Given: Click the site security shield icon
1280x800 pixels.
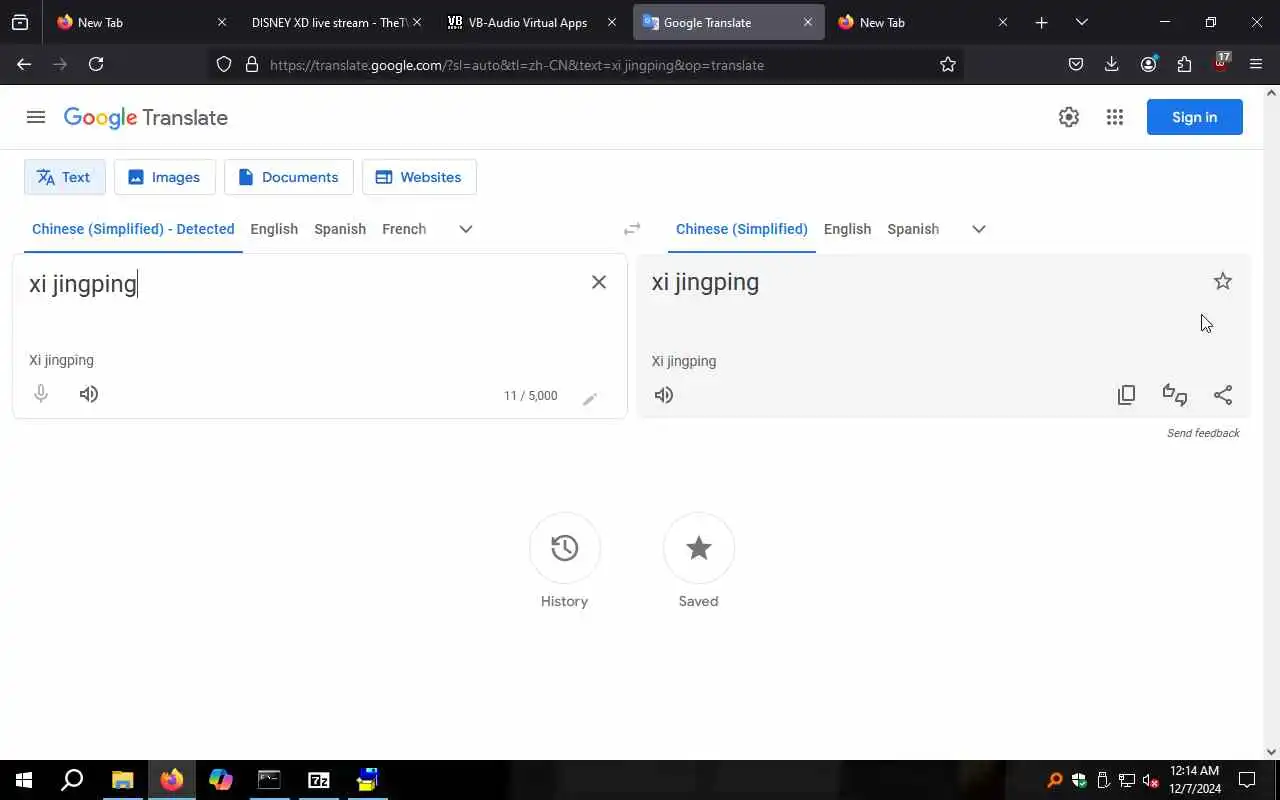Looking at the screenshot, I should 224,64.
